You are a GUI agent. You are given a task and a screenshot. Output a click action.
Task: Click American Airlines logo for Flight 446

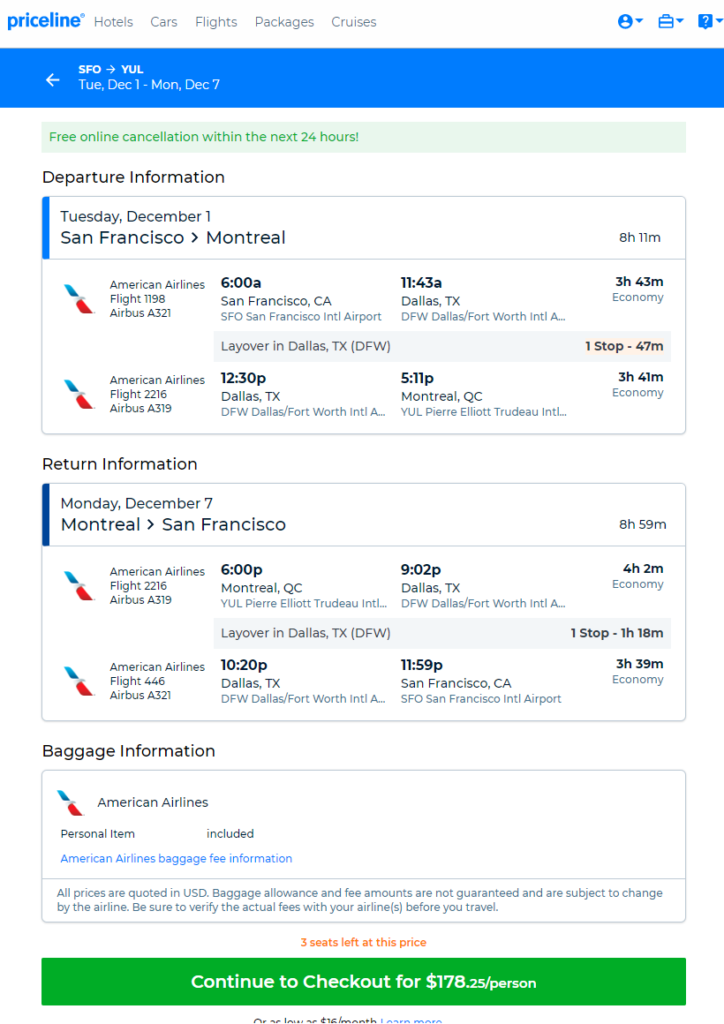point(79,681)
